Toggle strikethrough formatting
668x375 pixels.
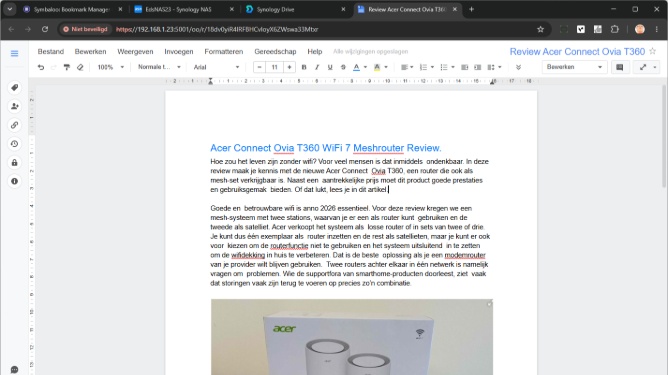click(343, 67)
